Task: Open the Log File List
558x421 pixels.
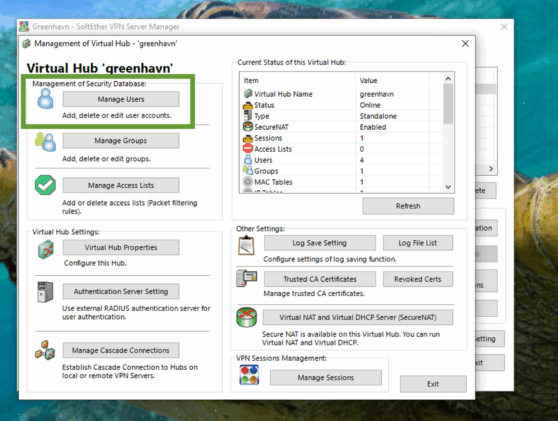Action: coord(418,243)
